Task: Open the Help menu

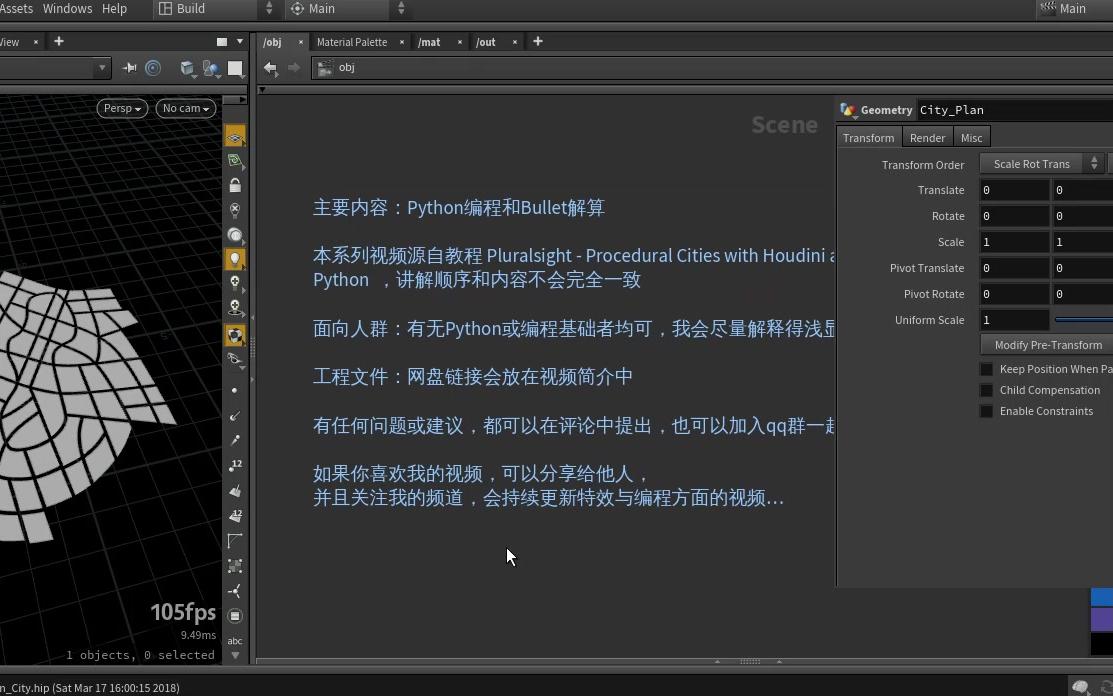Action: (x=114, y=9)
